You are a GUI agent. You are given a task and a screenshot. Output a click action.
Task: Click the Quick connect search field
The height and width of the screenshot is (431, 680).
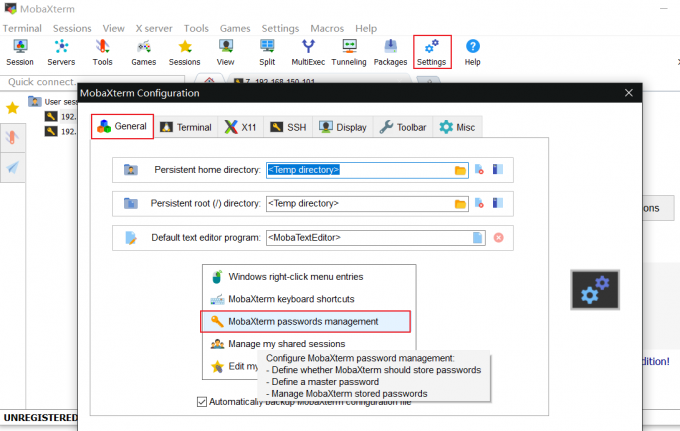(x=93, y=82)
